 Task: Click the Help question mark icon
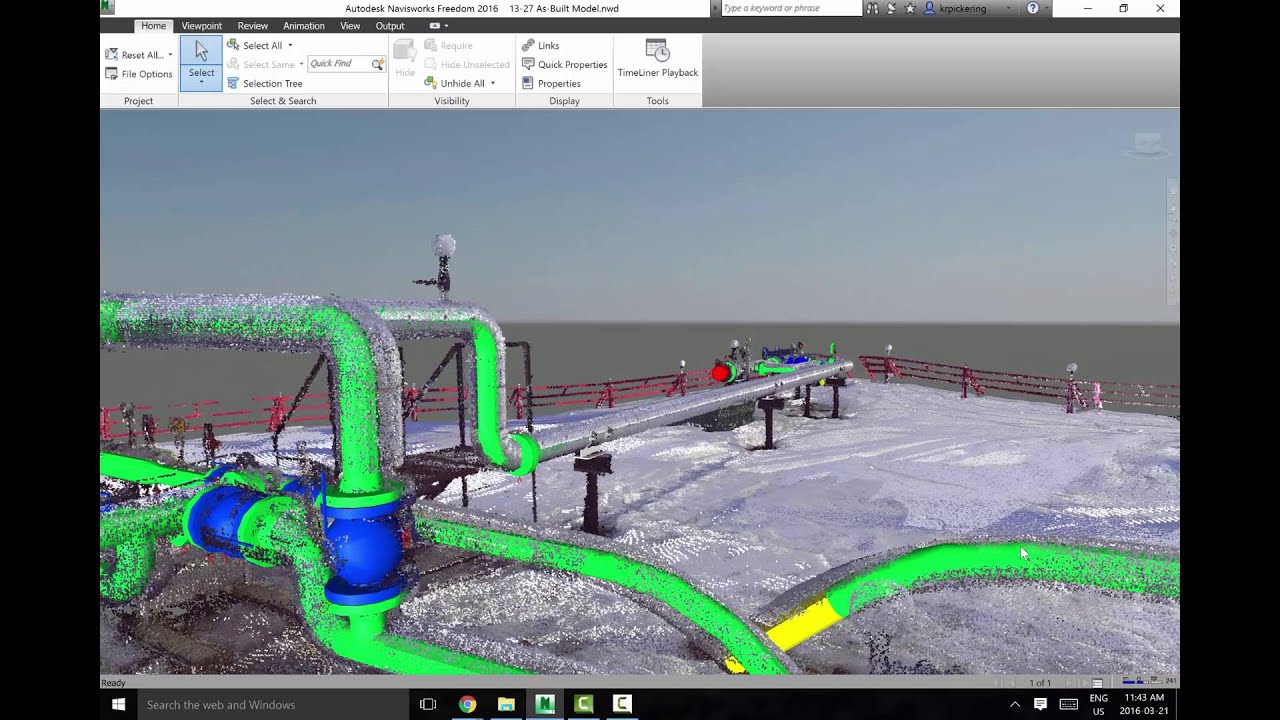click(x=1033, y=8)
